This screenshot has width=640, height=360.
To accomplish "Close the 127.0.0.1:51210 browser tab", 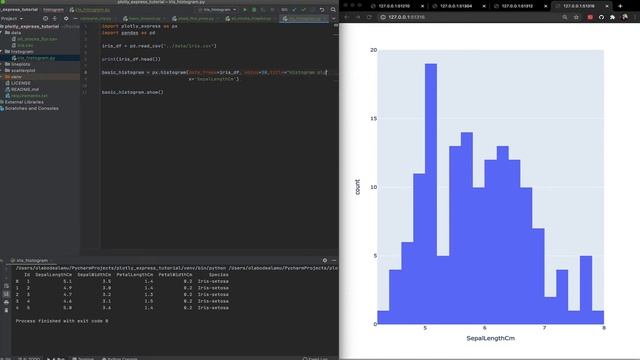I will coord(422,6).
